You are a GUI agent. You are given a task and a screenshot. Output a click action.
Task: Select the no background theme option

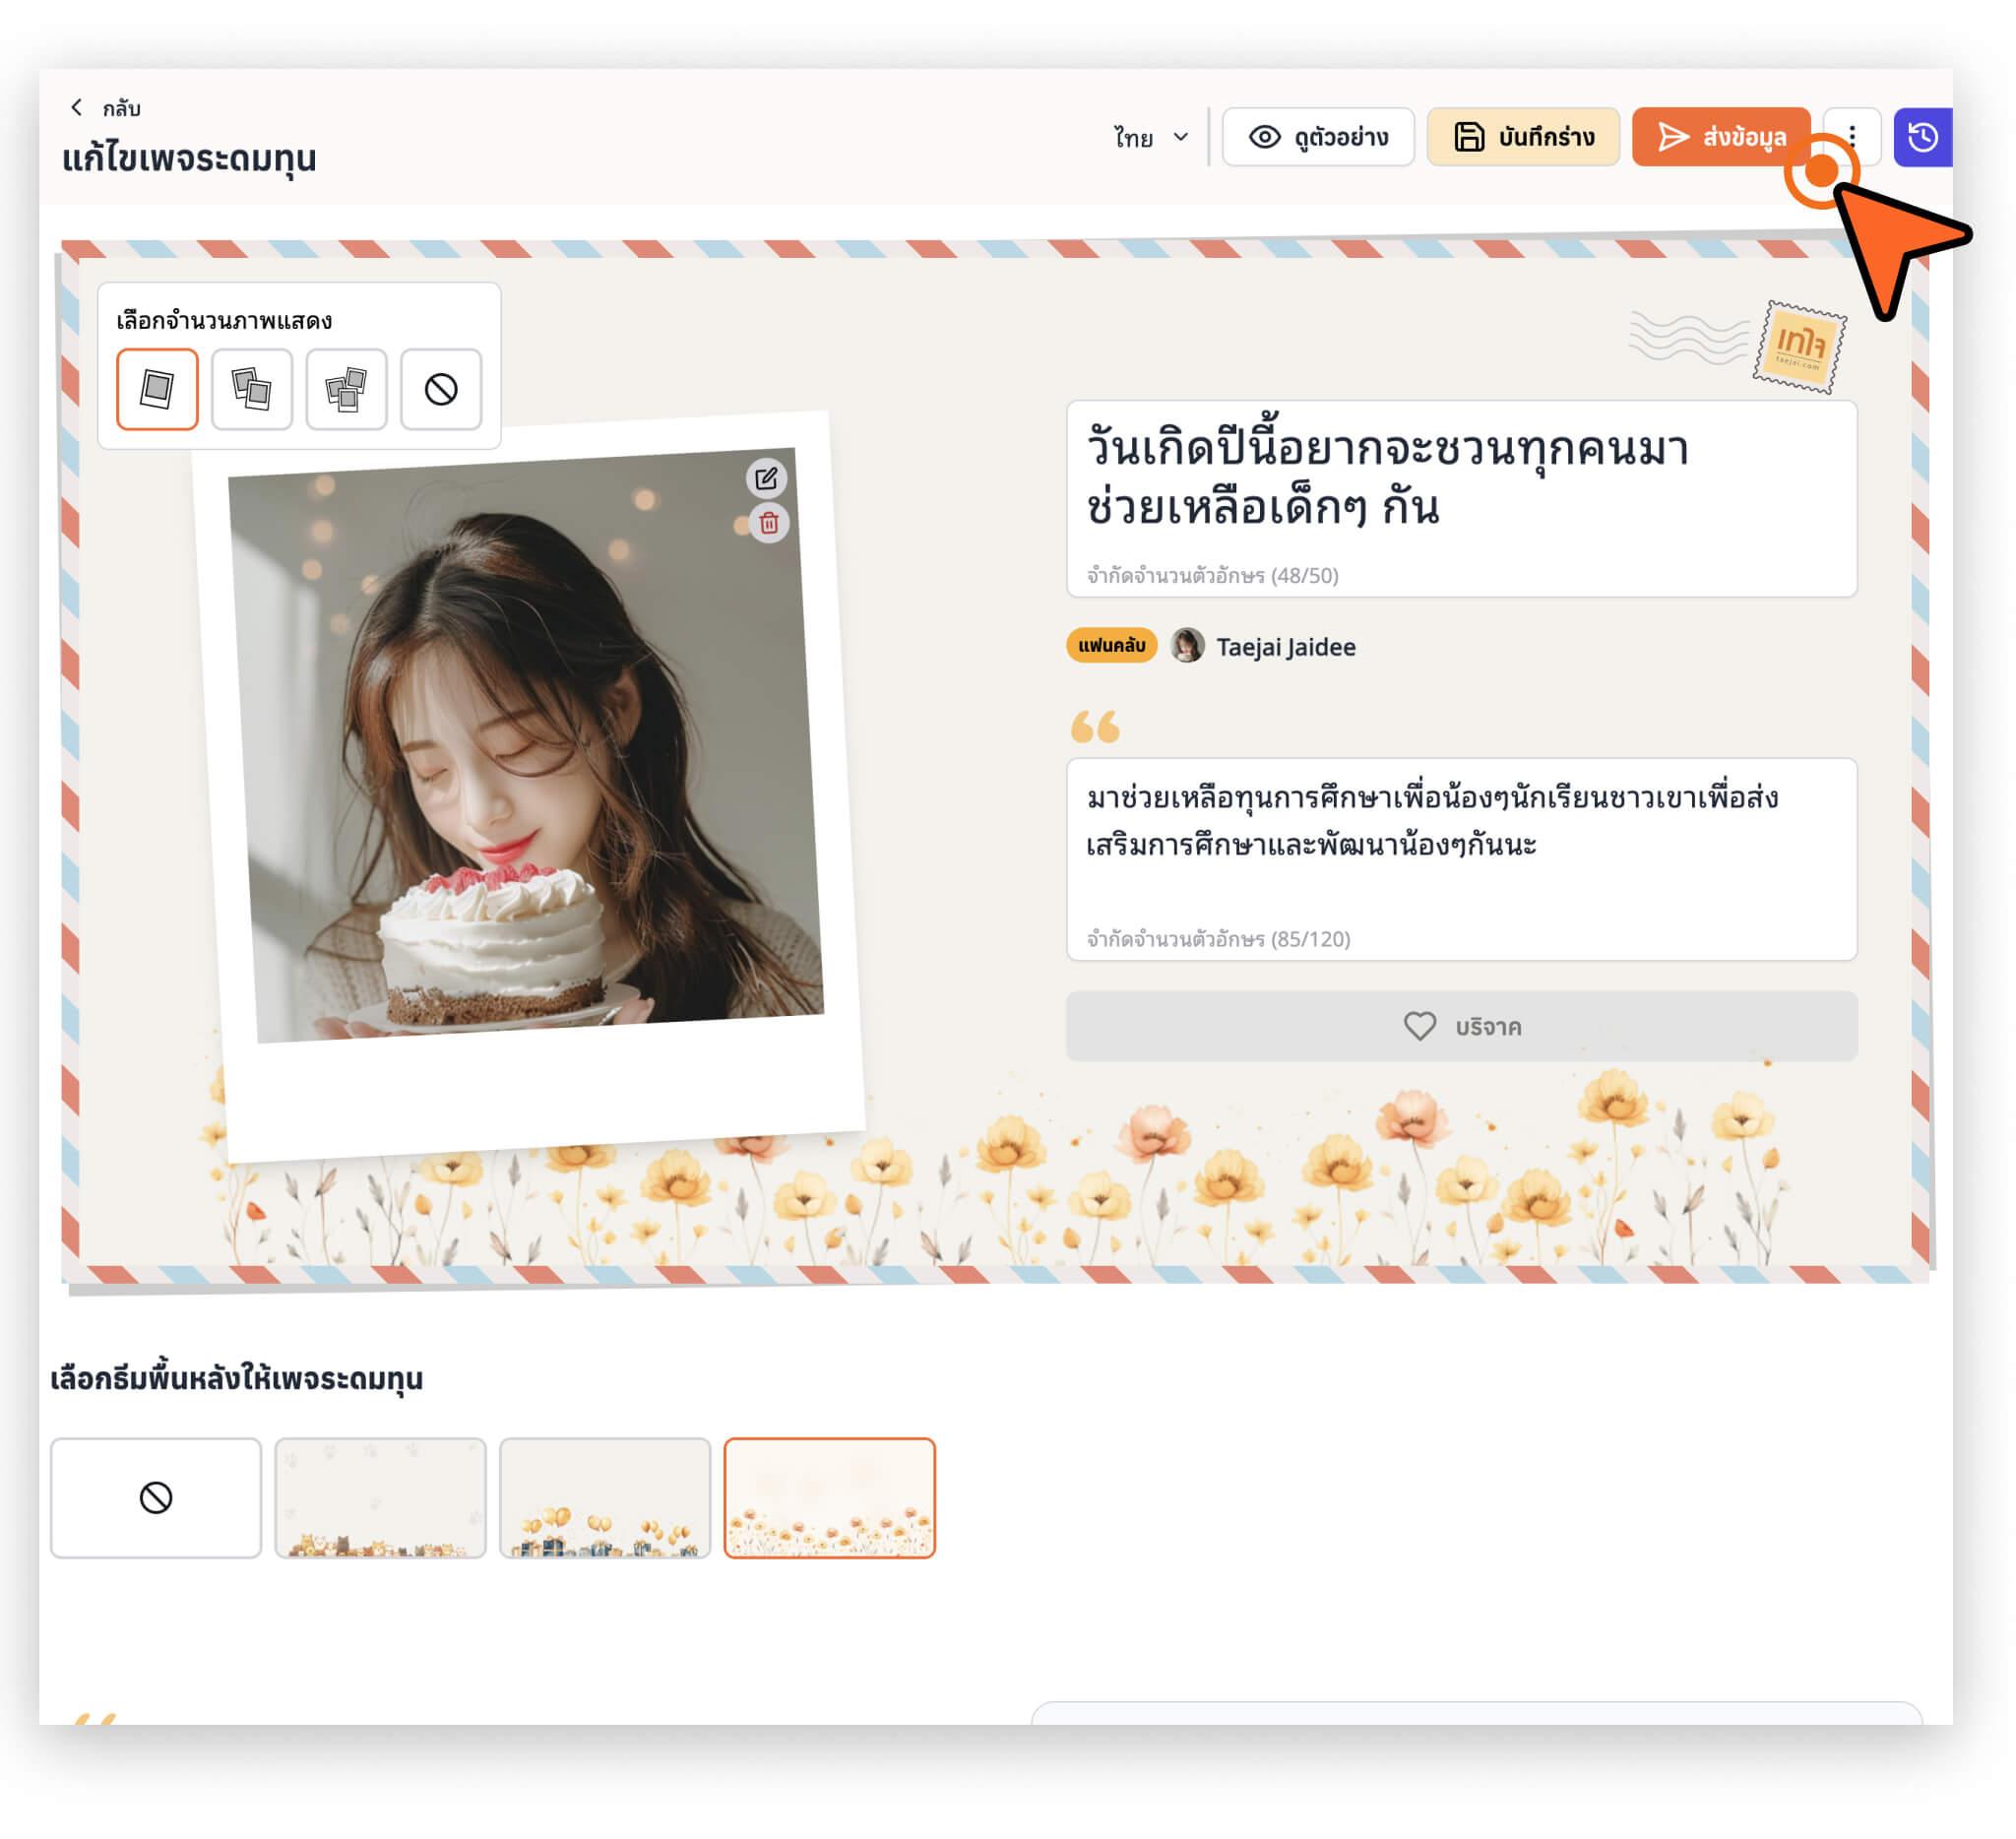pos(156,1497)
